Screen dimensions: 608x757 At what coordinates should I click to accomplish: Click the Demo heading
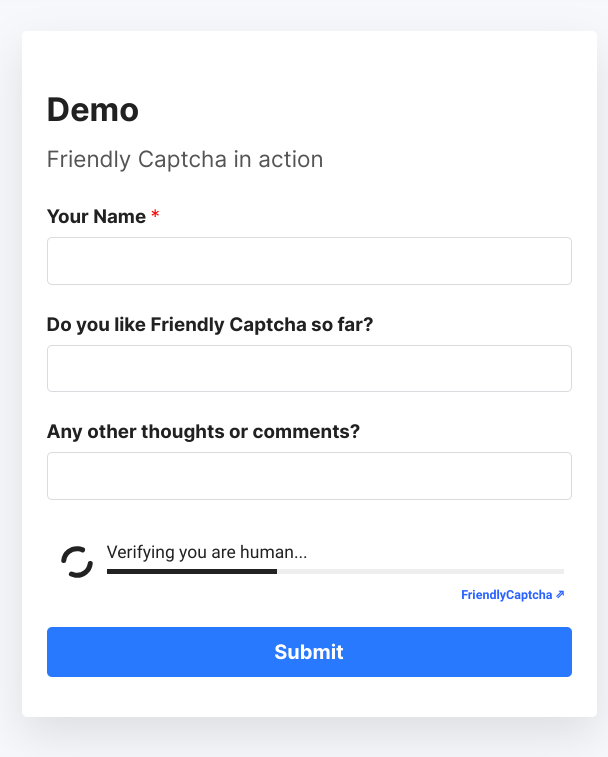[x=93, y=110]
